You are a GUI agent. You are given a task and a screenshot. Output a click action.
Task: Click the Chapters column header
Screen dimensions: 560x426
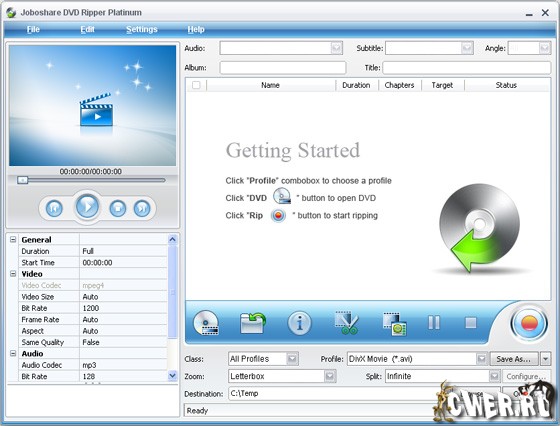(399, 85)
